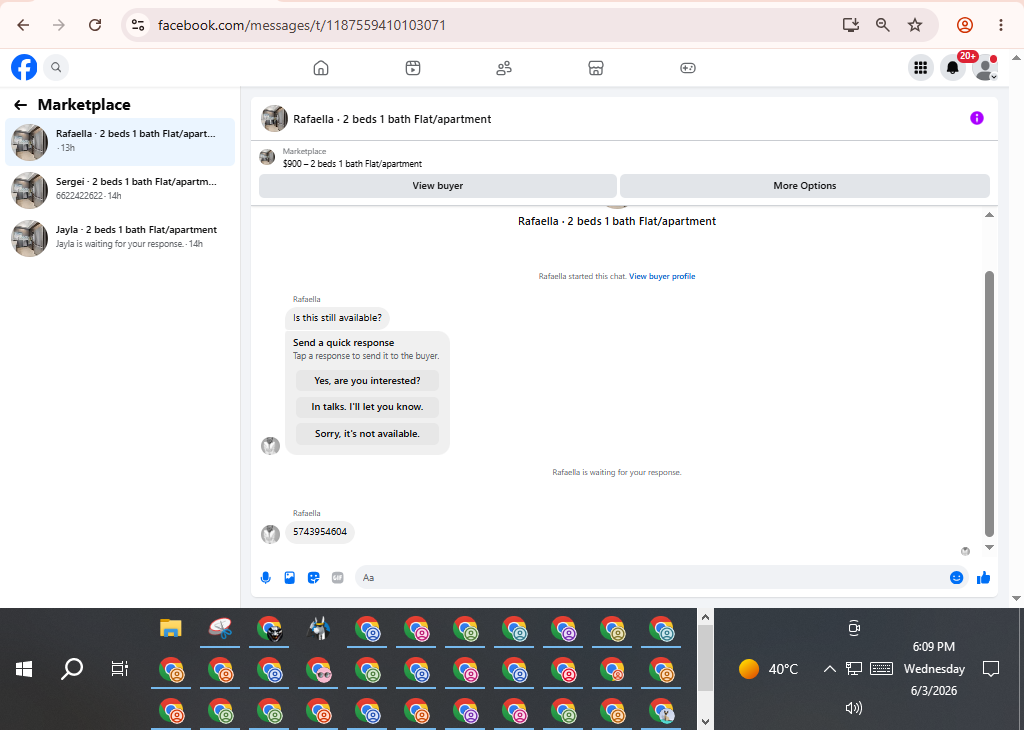Click the 40°C weather widget

click(x=768, y=669)
